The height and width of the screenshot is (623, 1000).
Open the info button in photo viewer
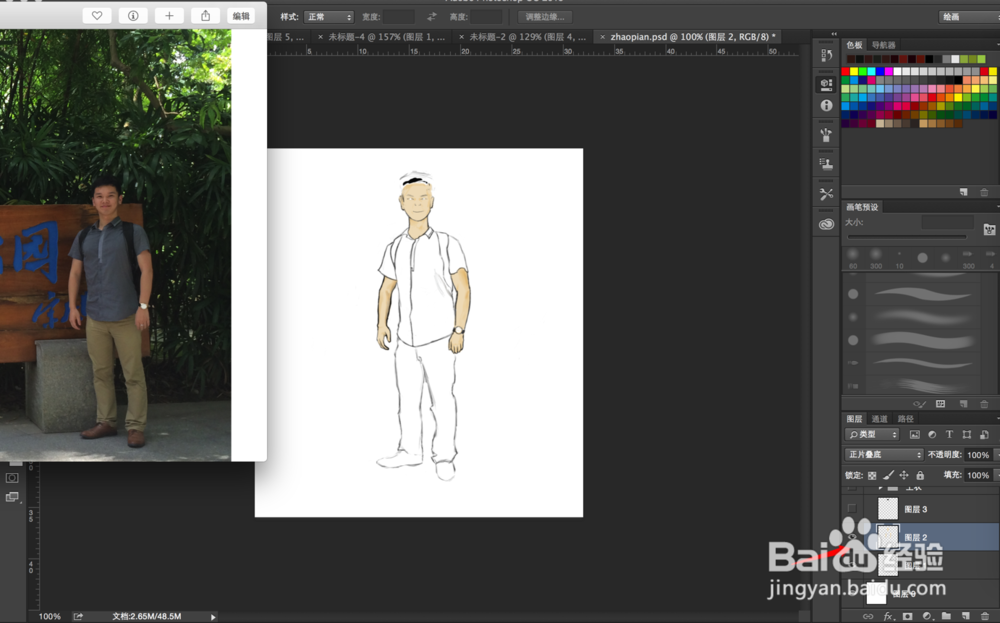point(133,16)
